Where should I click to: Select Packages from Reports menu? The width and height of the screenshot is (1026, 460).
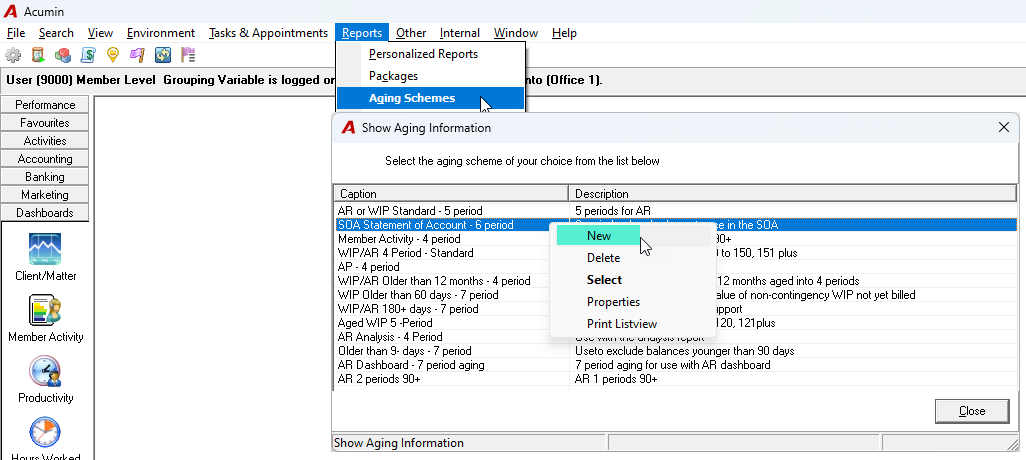pyautogui.click(x=430, y=76)
